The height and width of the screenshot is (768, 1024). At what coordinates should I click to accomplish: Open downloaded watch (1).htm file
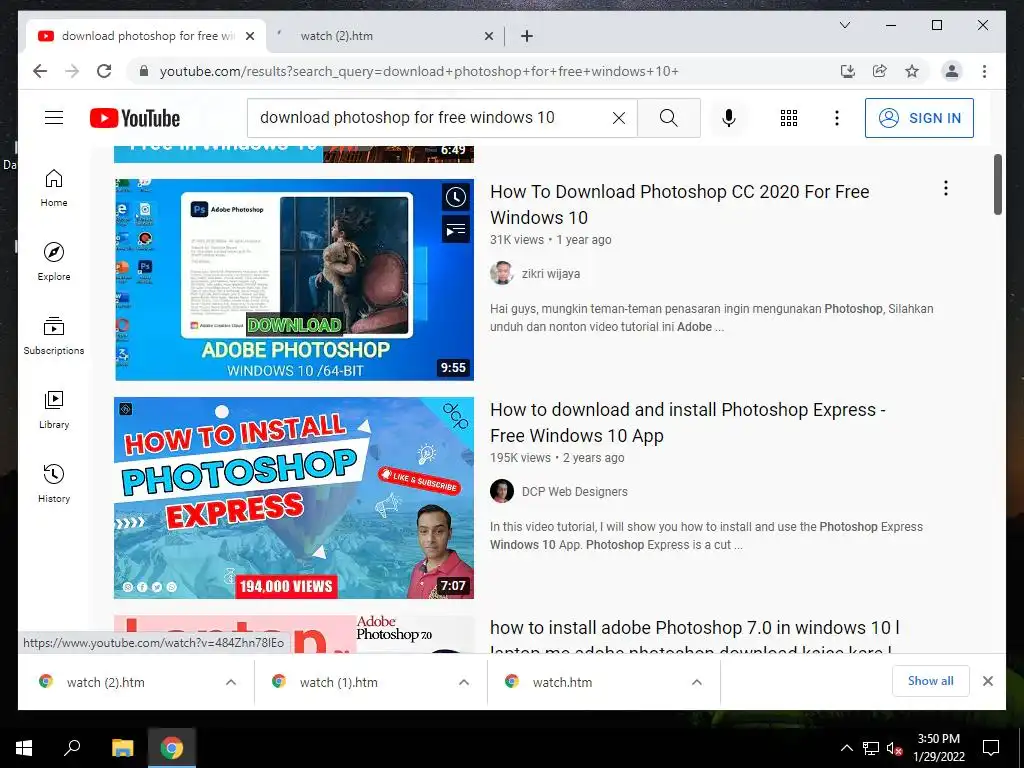coord(338,682)
